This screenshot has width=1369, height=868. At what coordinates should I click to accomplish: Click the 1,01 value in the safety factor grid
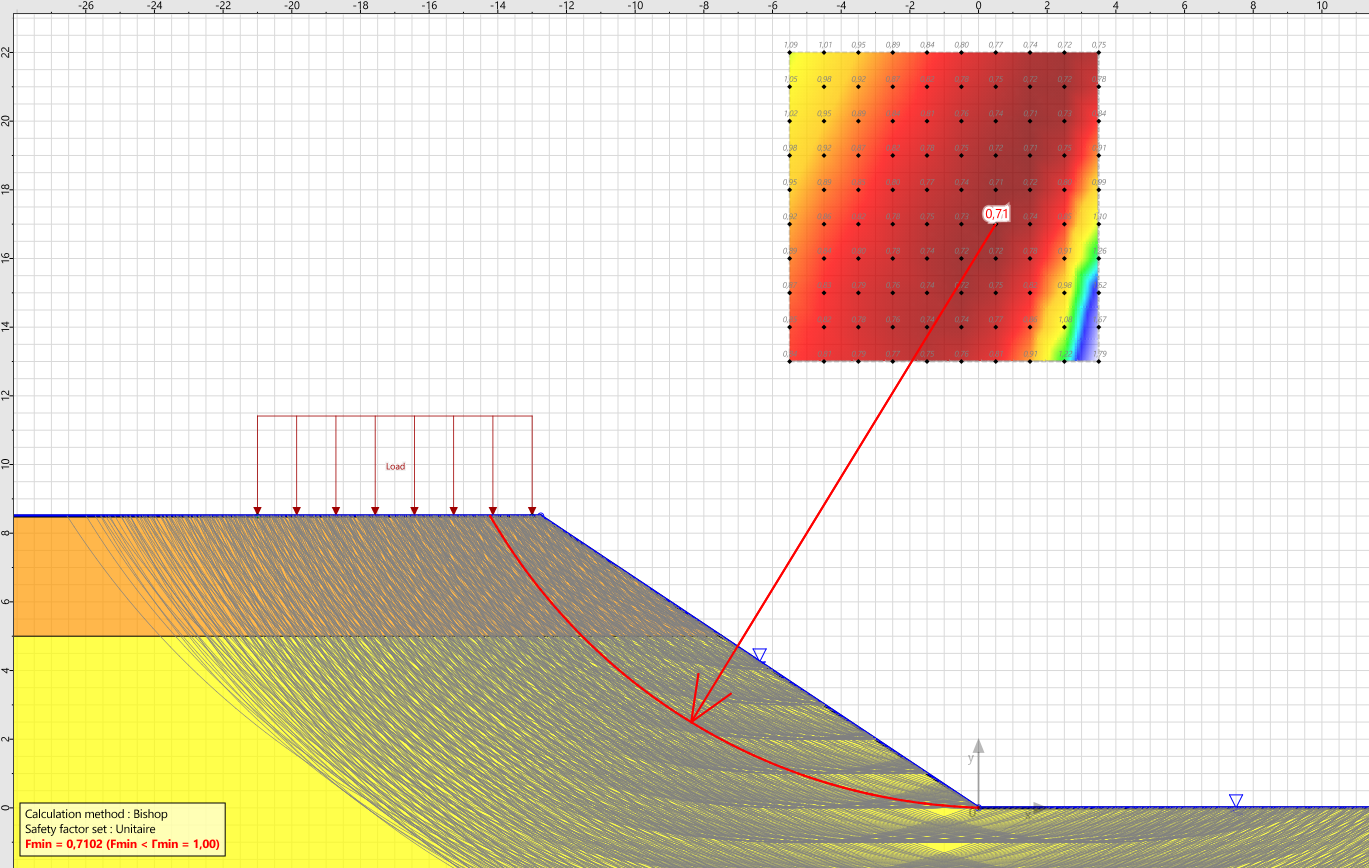pyautogui.click(x=825, y=45)
